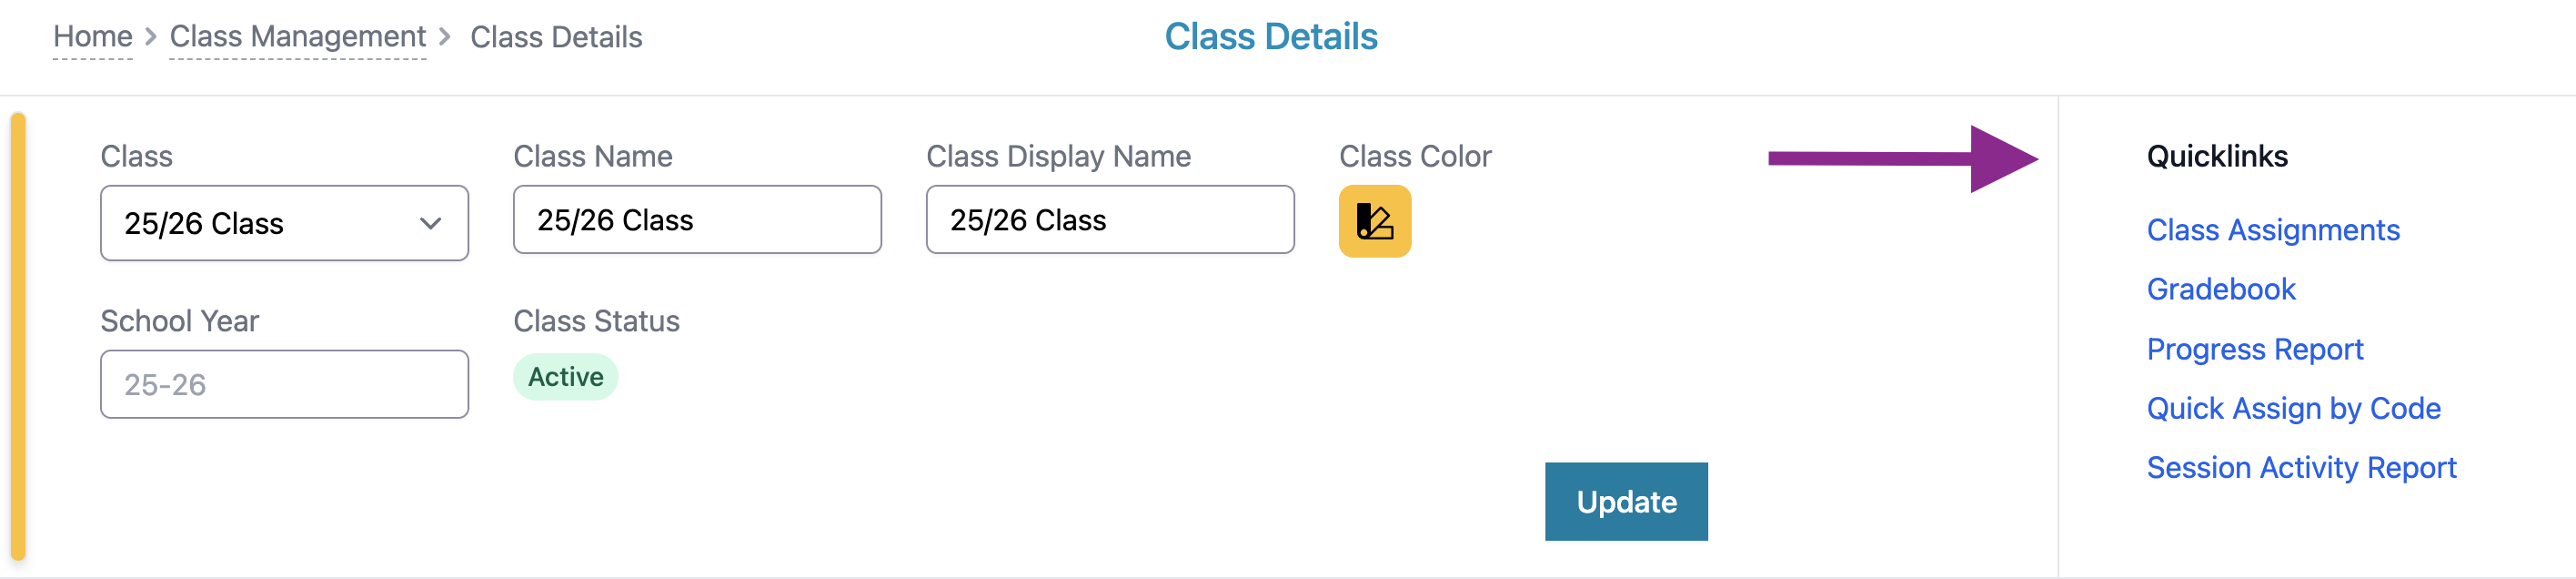Click the Quicklinks panel heading
Screen dimensions: 2576x579
(x=2216, y=156)
